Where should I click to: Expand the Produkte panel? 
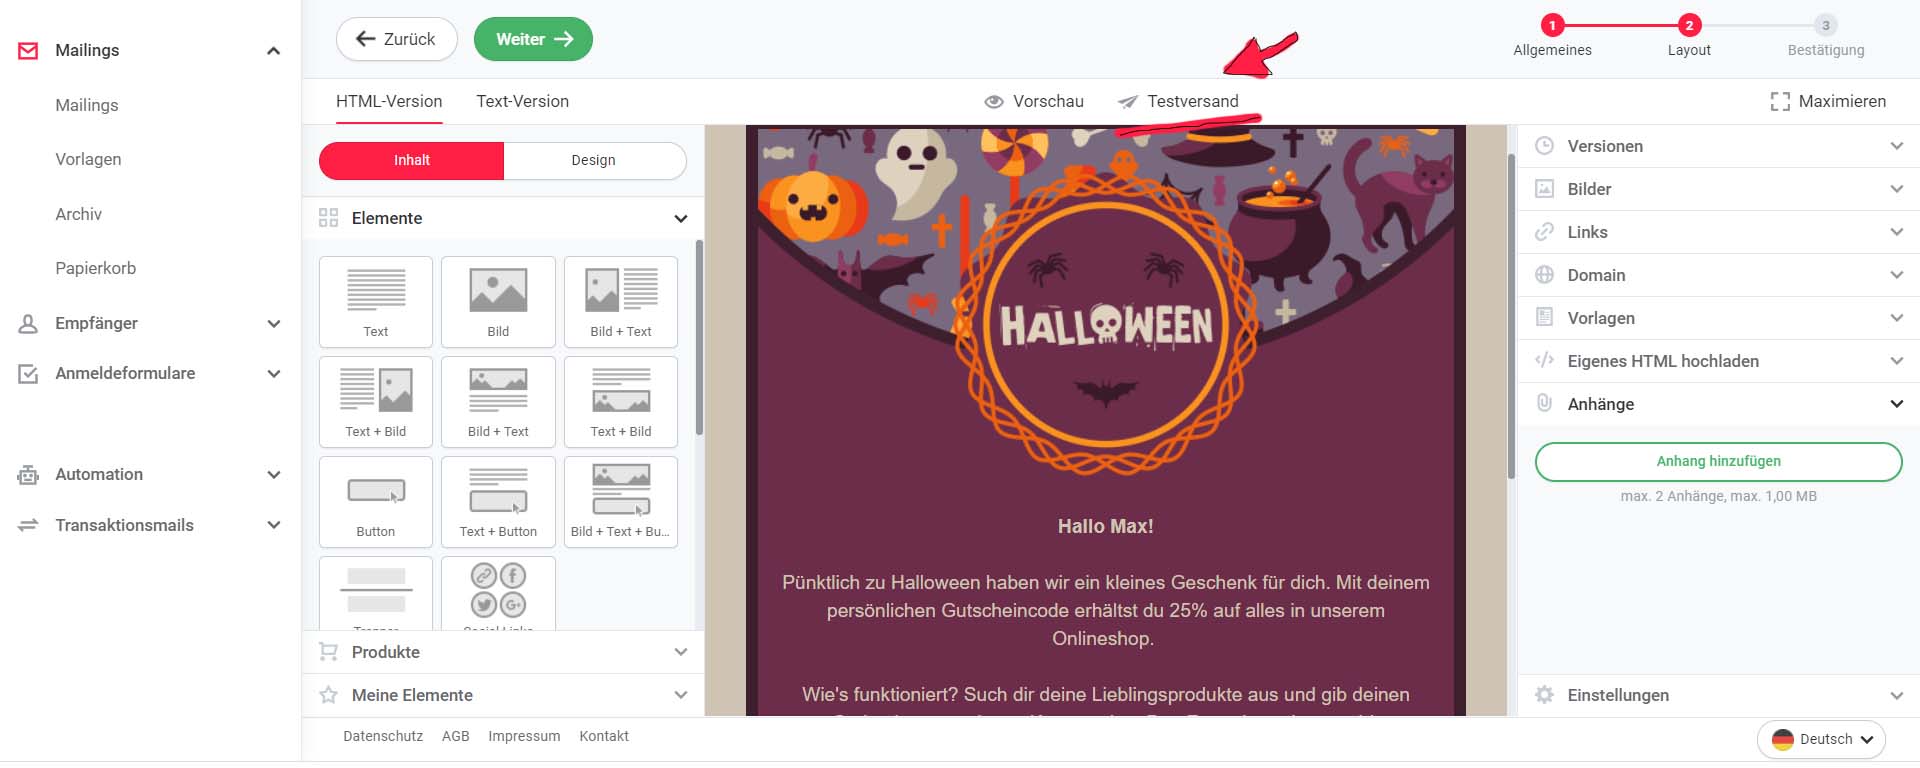[x=503, y=652]
